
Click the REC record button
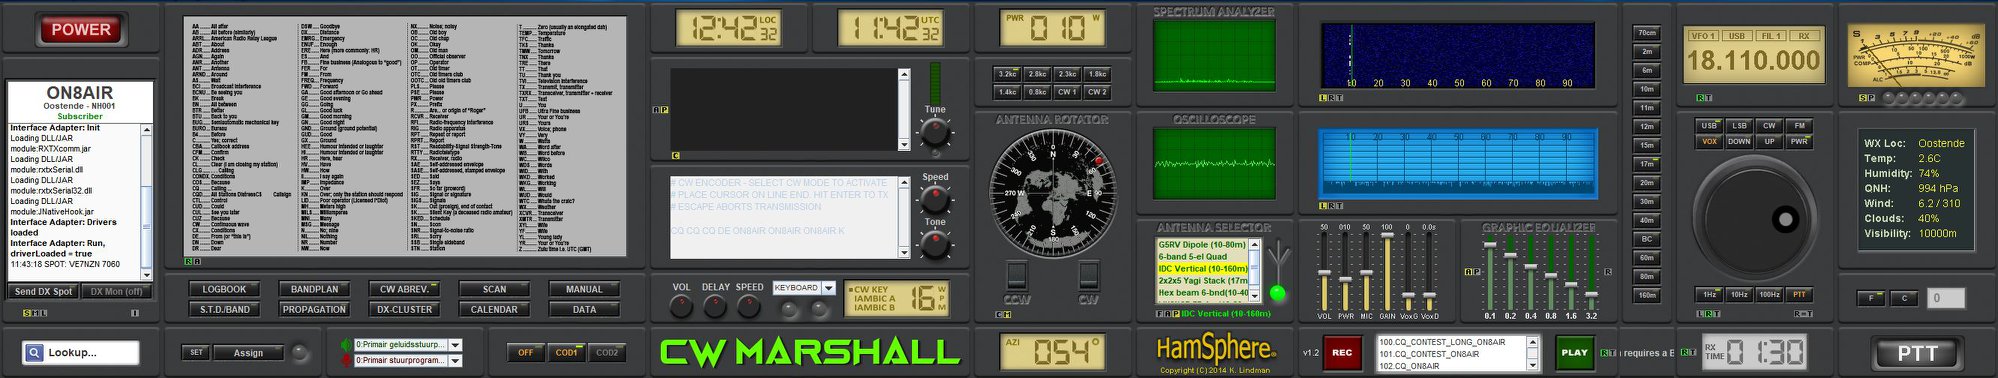1342,352
